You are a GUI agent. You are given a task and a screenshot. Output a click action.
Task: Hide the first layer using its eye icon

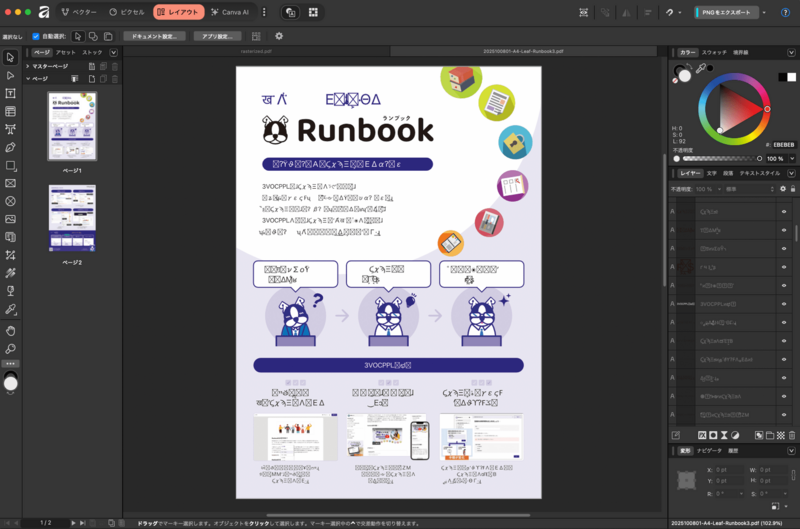784,212
